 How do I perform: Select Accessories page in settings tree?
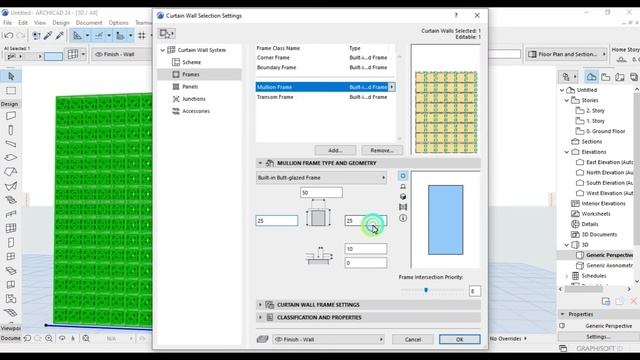tap(196, 111)
